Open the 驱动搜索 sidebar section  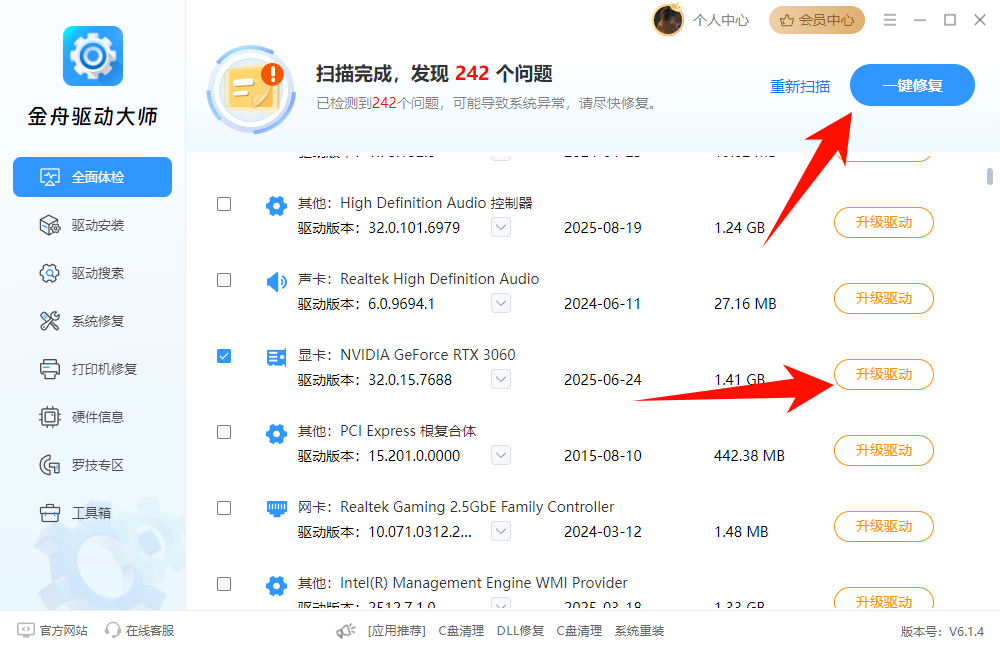click(92, 273)
